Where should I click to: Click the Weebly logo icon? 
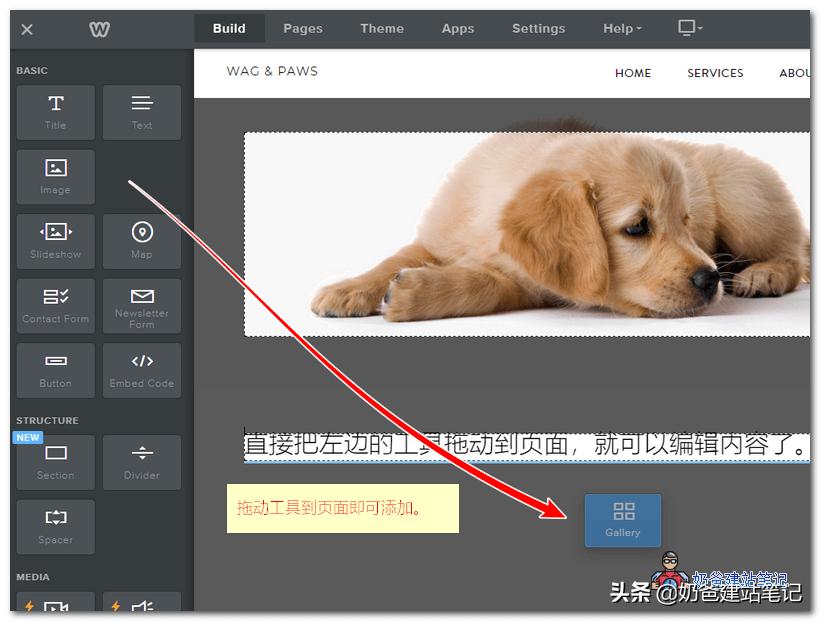(100, 29)
